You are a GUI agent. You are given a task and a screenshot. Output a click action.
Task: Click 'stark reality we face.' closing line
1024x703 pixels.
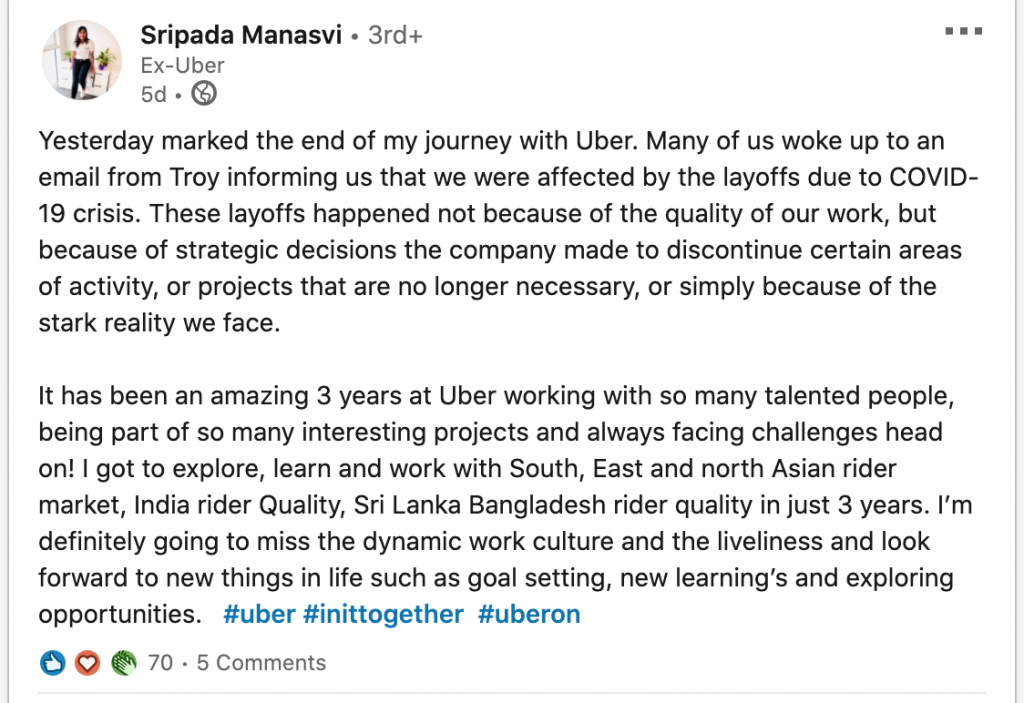159,323
